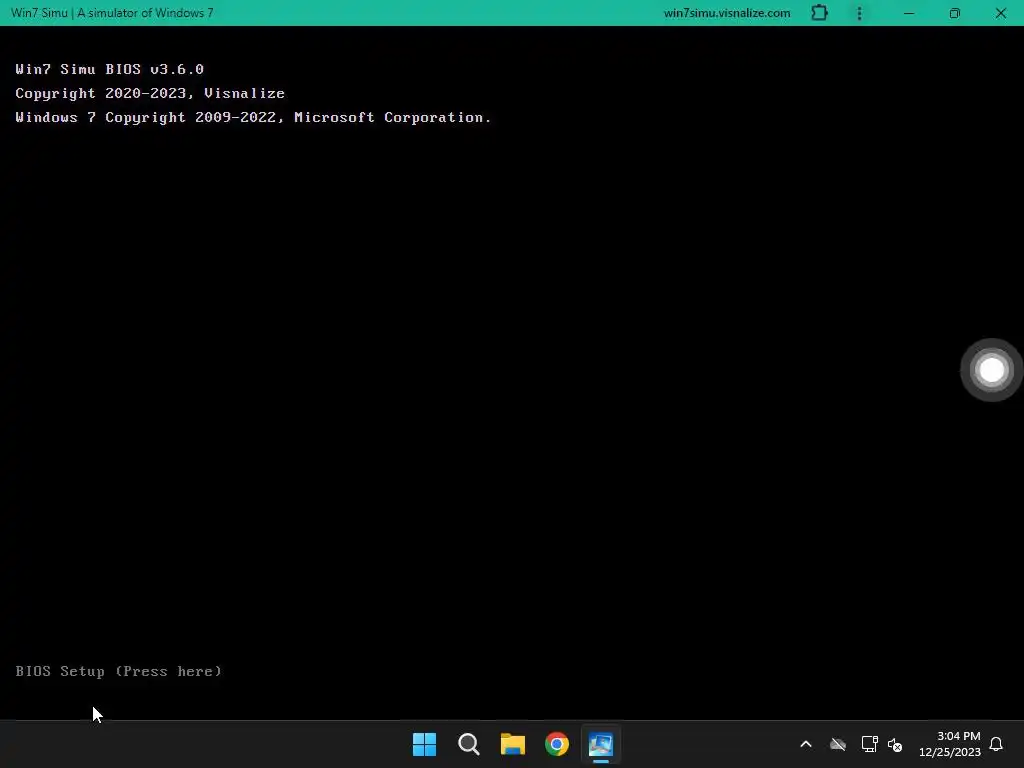Screen dimensions: 1024x768
Task: Minimize the Win7 Simu window
Action: pyautogui.click(x=908, y=13)
